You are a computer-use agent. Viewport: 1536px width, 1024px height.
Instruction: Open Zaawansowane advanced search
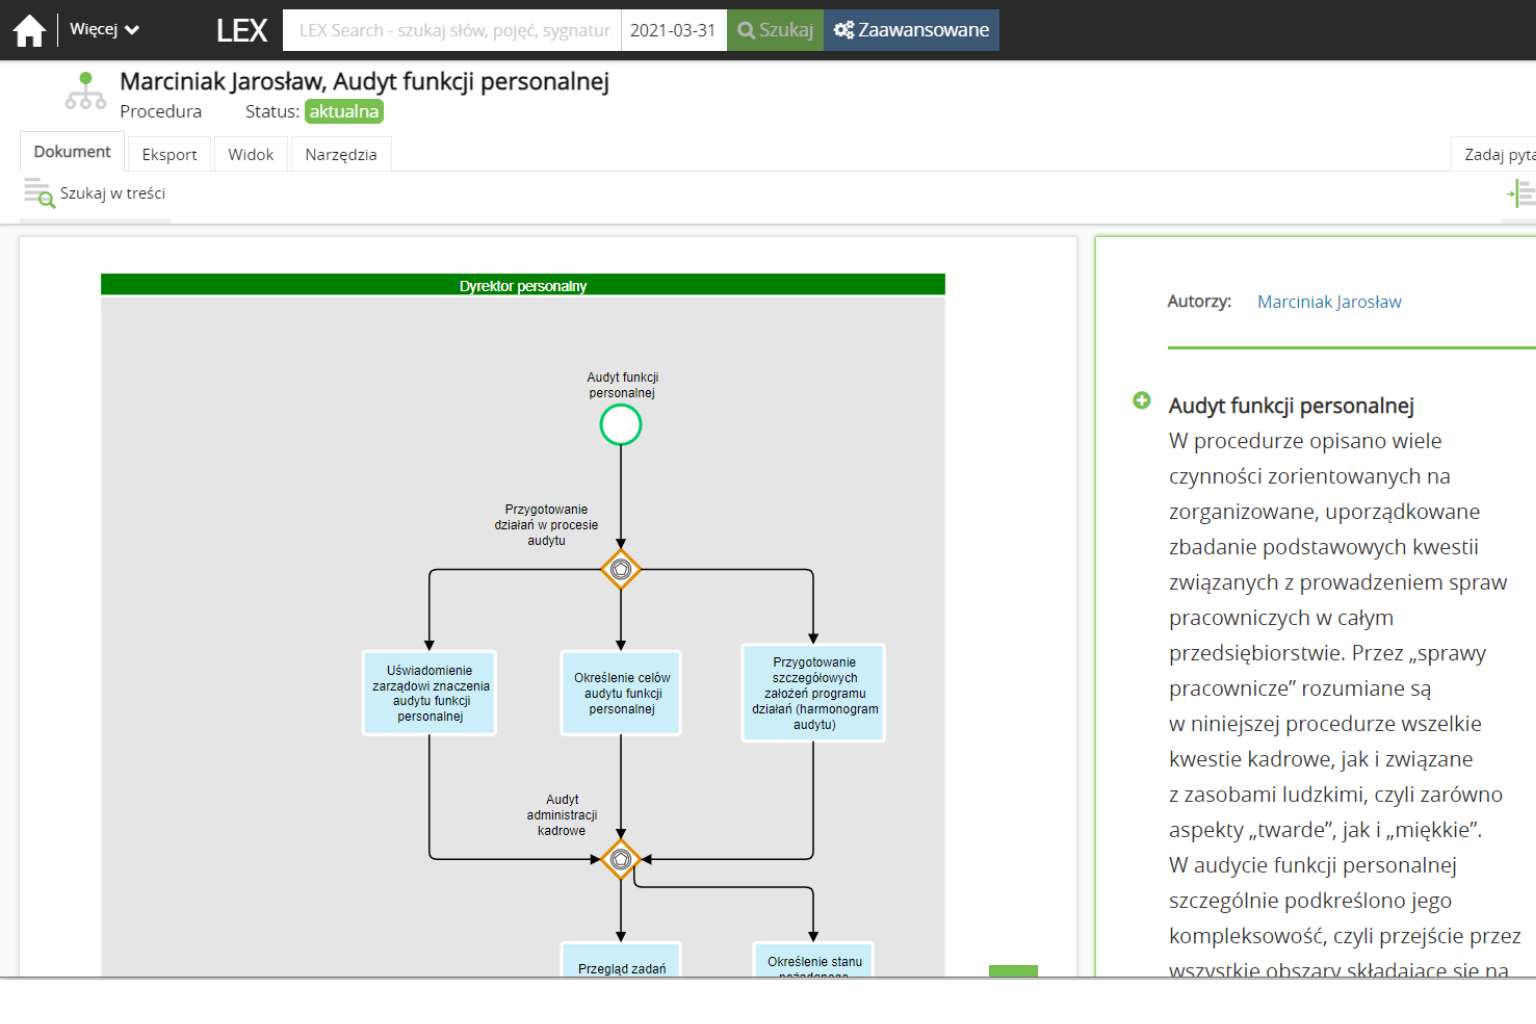point(911,31)
